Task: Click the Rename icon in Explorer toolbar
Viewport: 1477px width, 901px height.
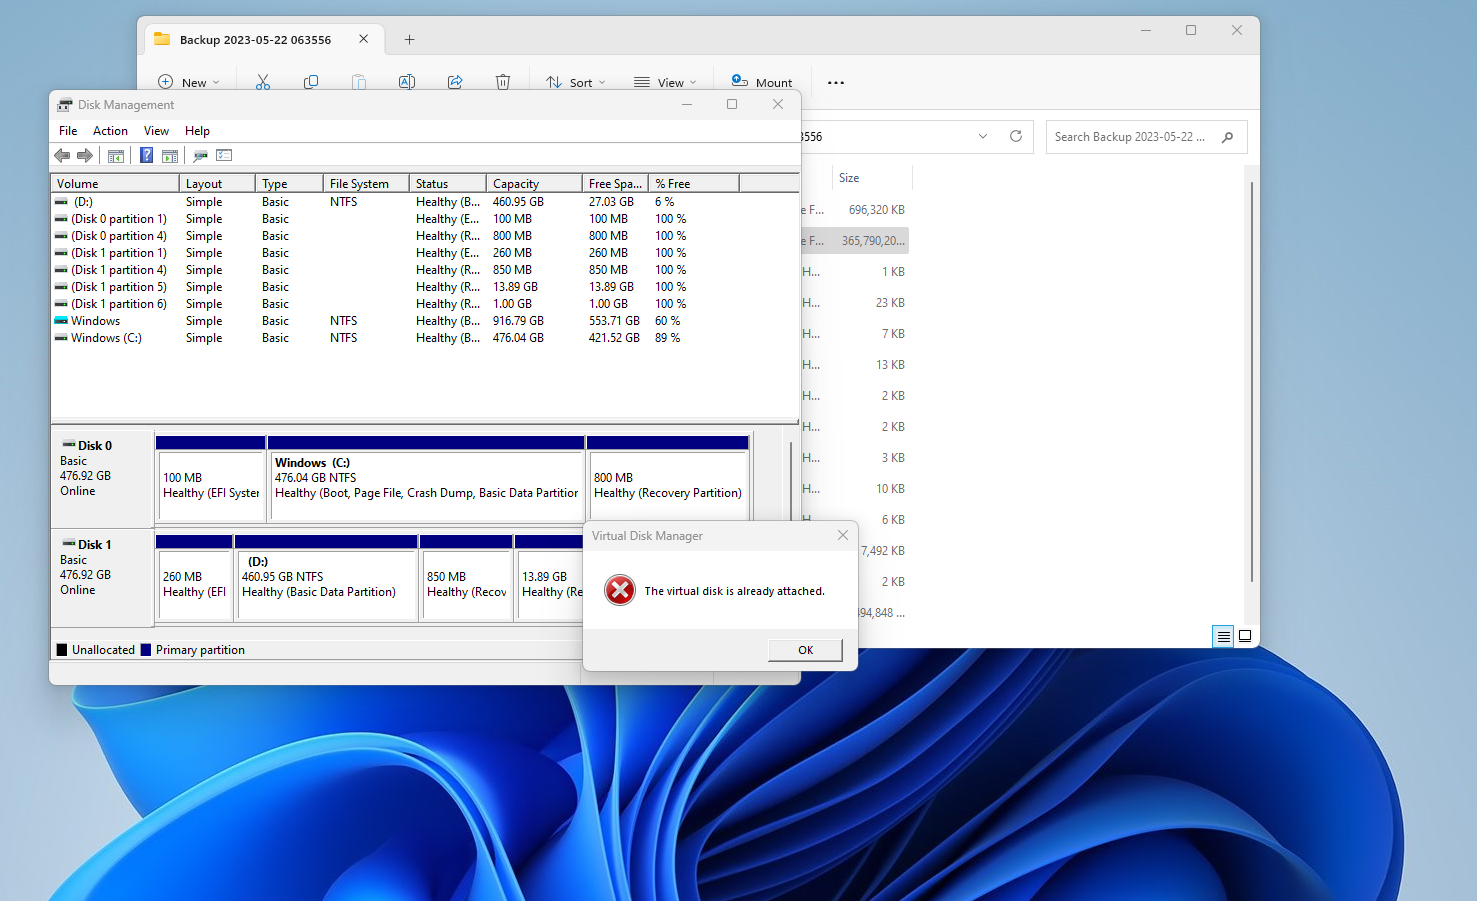Action: 407,82
